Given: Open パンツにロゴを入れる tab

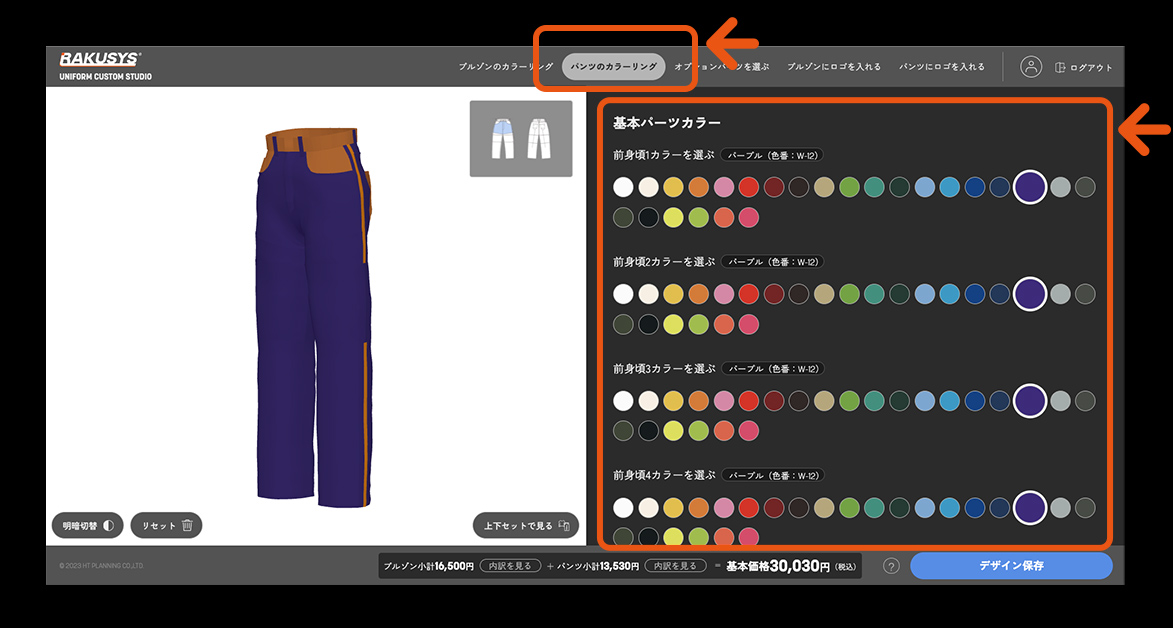Looking at the screenshot, I should point(941,67).
